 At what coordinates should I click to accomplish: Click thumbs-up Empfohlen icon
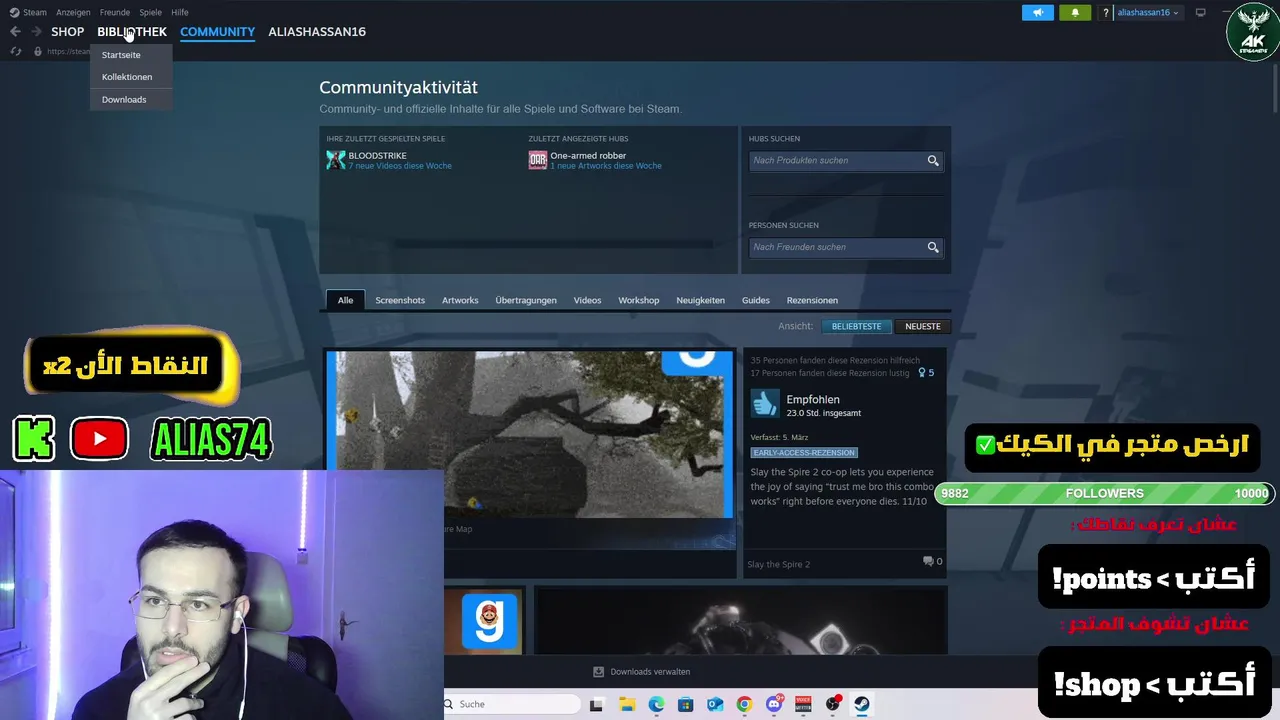point(765,403)
